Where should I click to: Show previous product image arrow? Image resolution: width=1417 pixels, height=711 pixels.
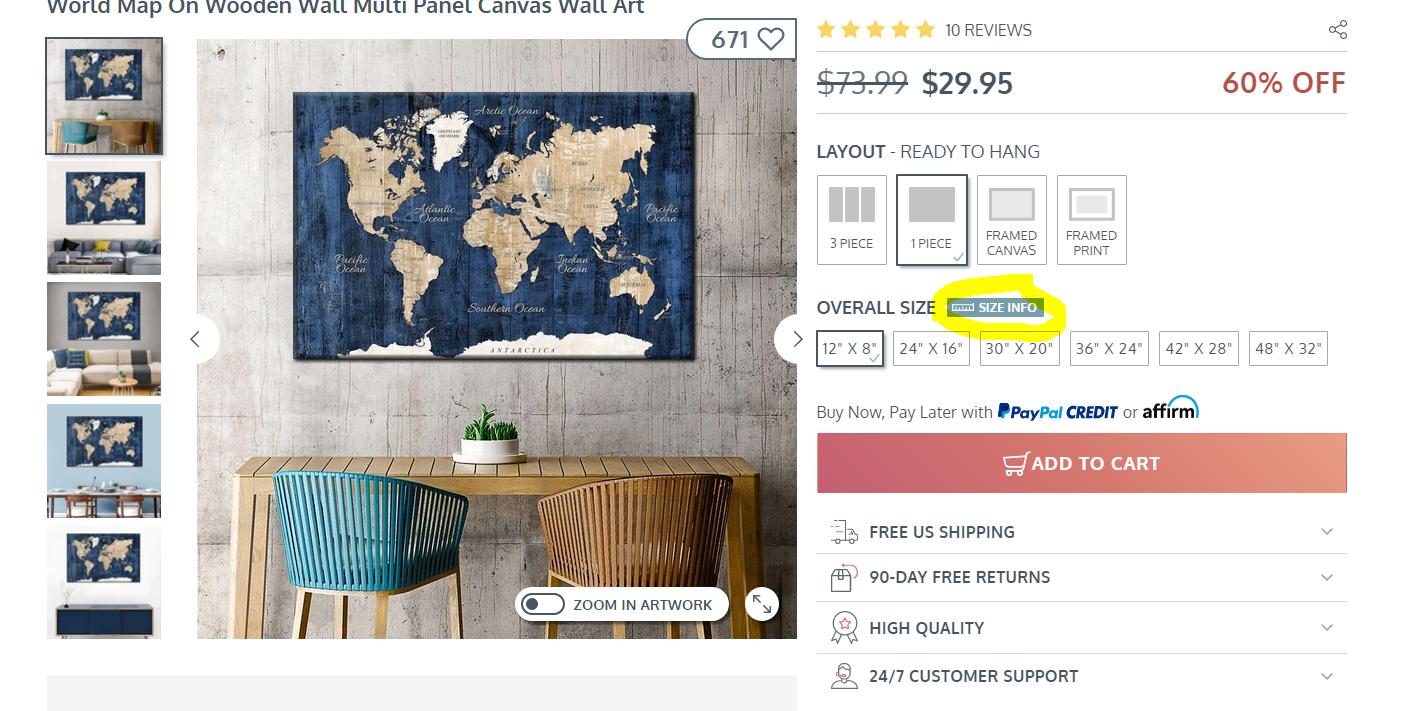tap(197, 339)
